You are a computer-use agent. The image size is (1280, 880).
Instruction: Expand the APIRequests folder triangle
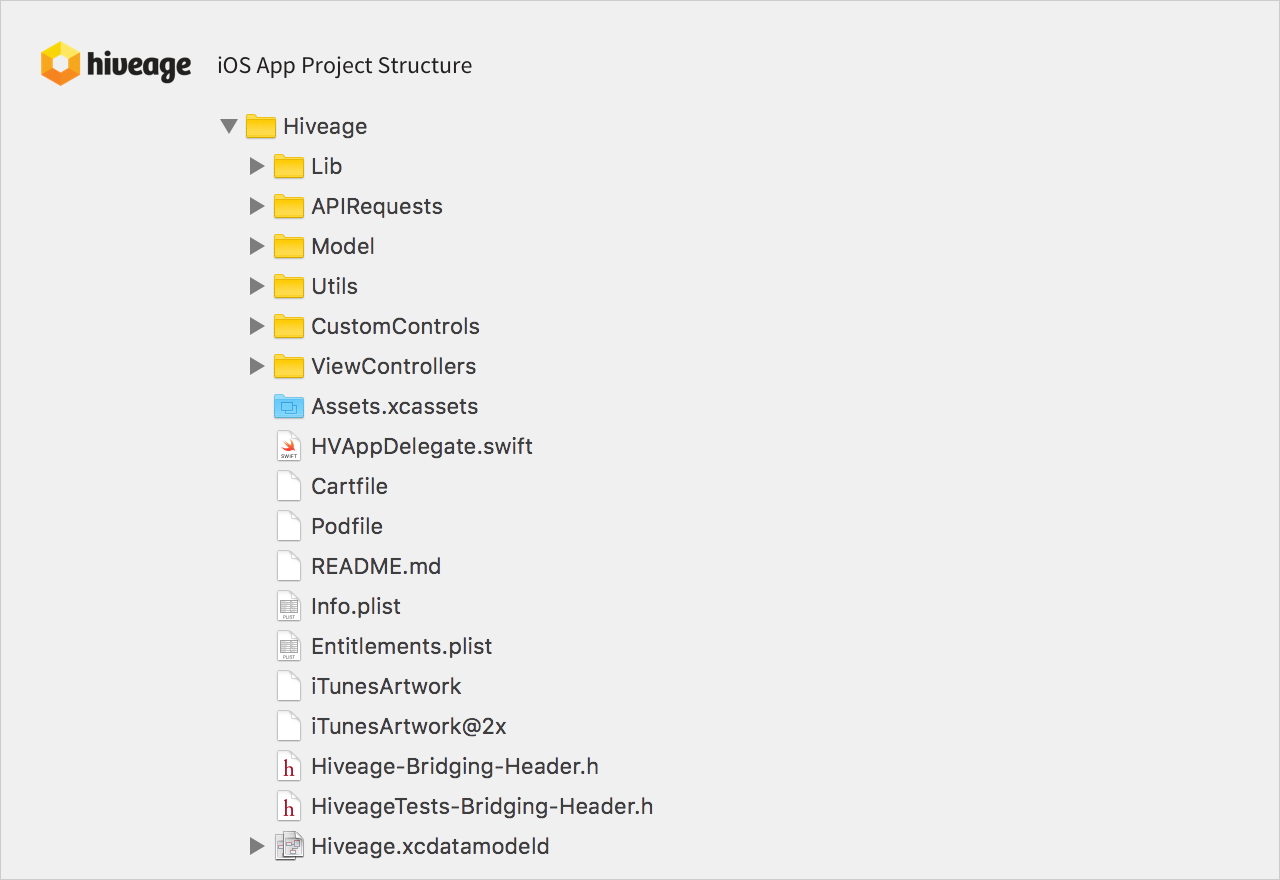coord(257,206)
